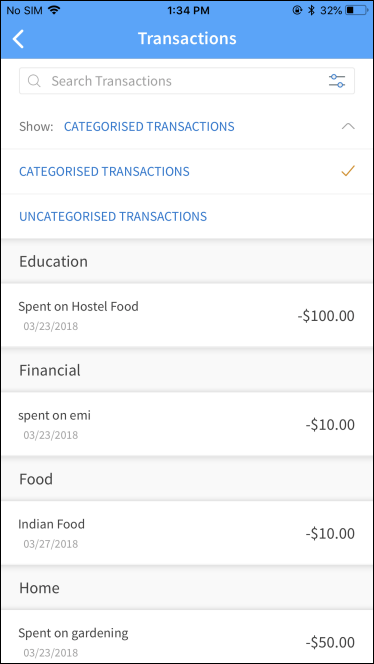Open the Show filter selected value
Screen dimensions: 374x664
pyautogui.click(x=149, y=126)
